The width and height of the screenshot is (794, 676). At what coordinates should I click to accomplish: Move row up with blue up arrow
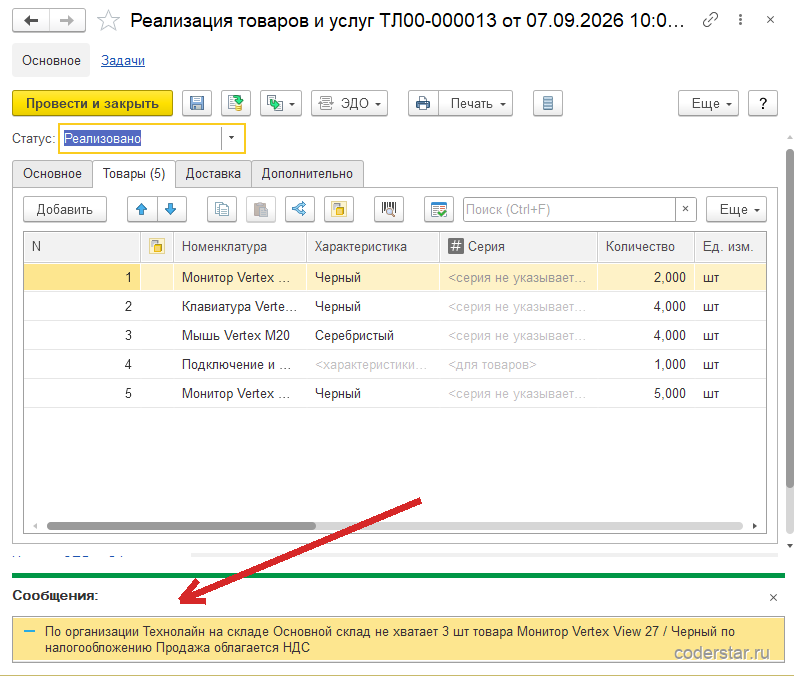tap(142, 209)
